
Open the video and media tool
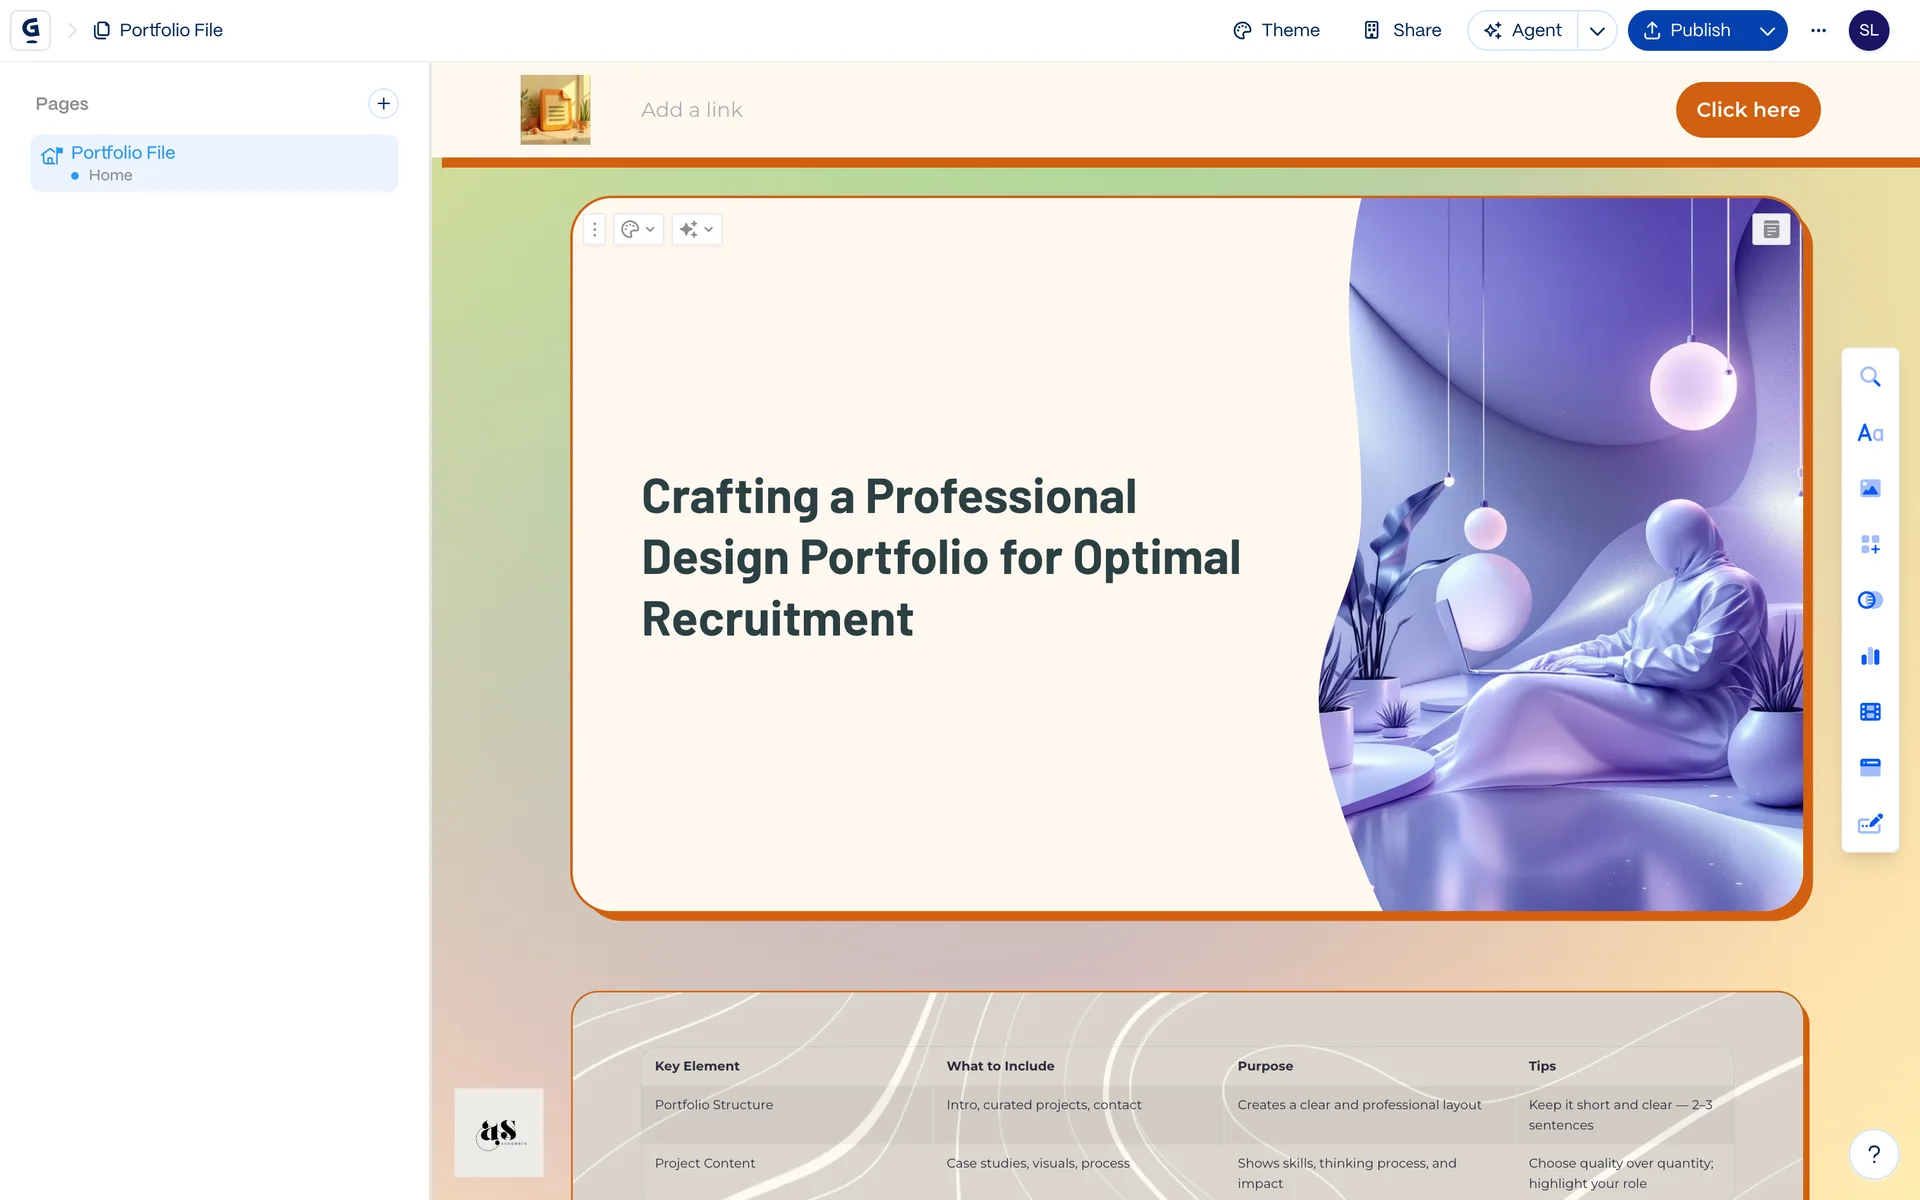(x=1870, y=712)
